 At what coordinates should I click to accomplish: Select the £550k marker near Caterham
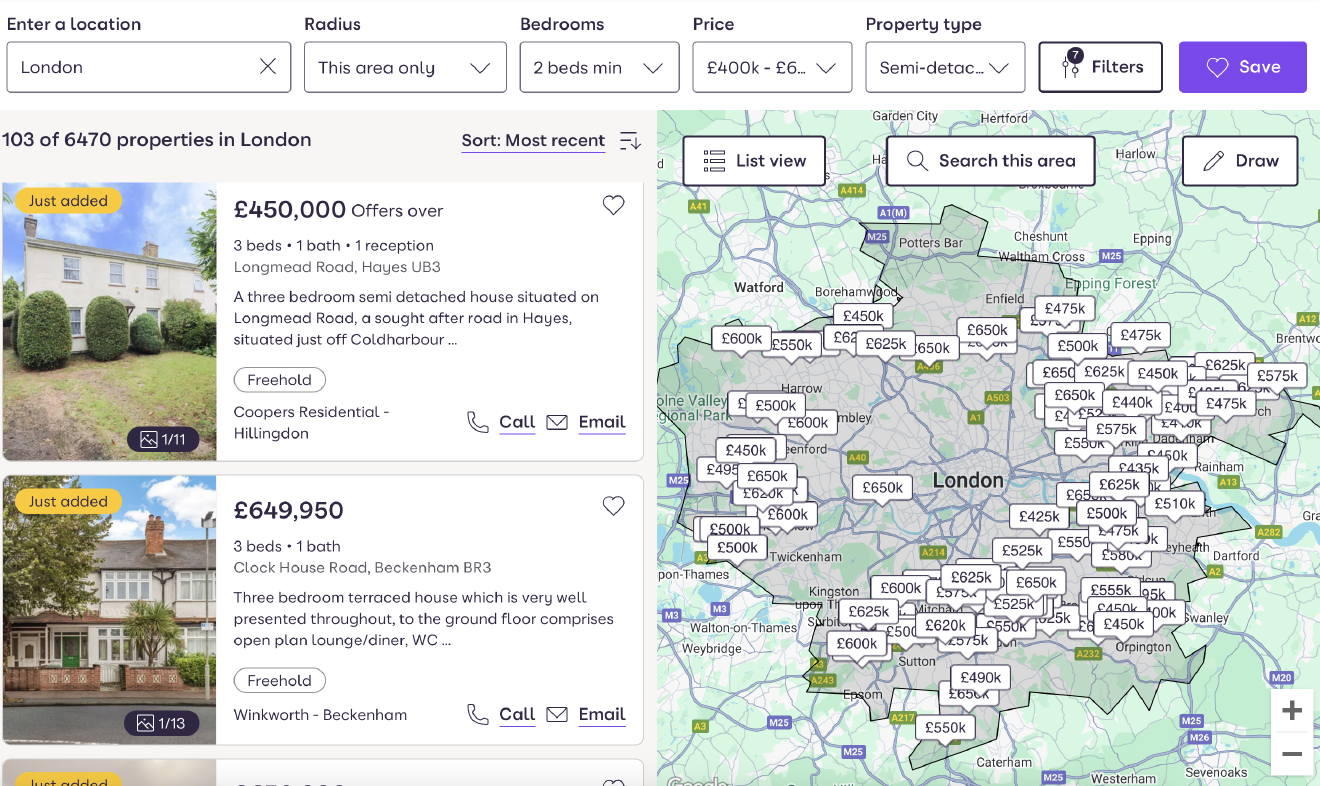coord(945,727)
